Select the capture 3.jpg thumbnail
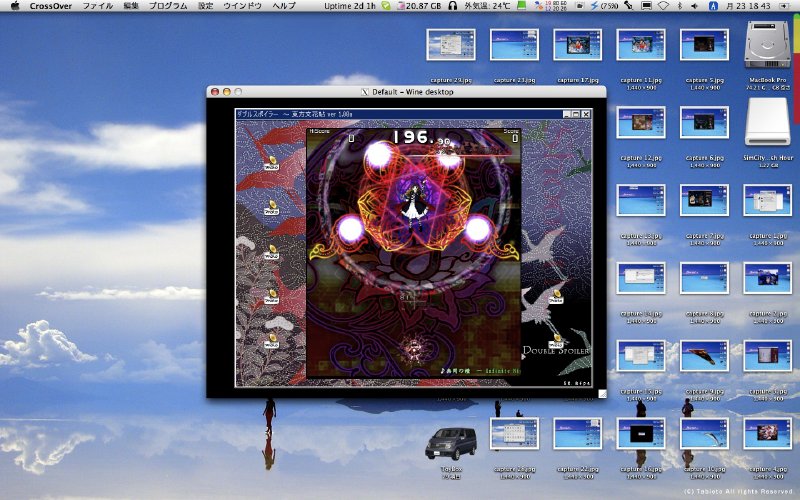Screen dimensions: 800x500 (x=767, y=356)
